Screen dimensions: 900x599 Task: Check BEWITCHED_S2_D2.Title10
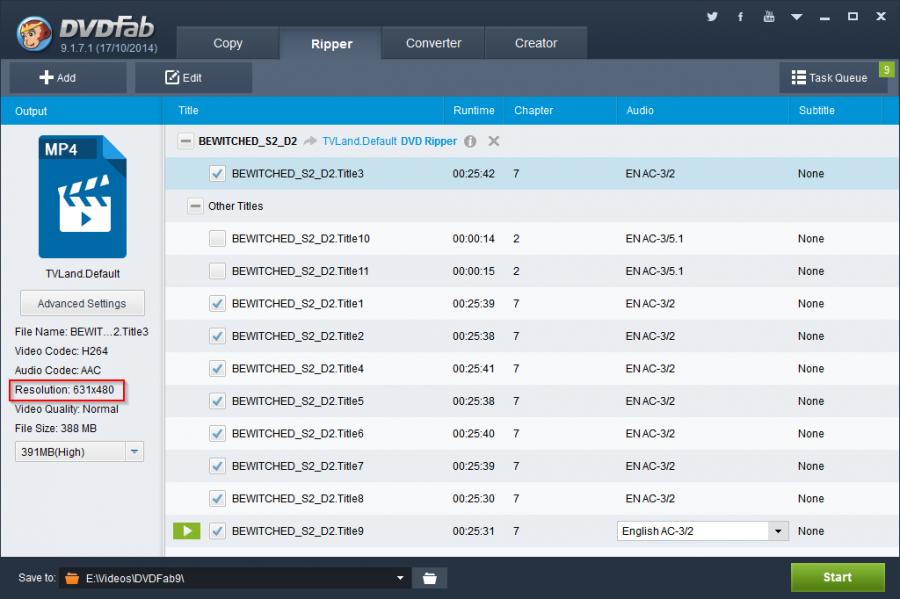217,239
